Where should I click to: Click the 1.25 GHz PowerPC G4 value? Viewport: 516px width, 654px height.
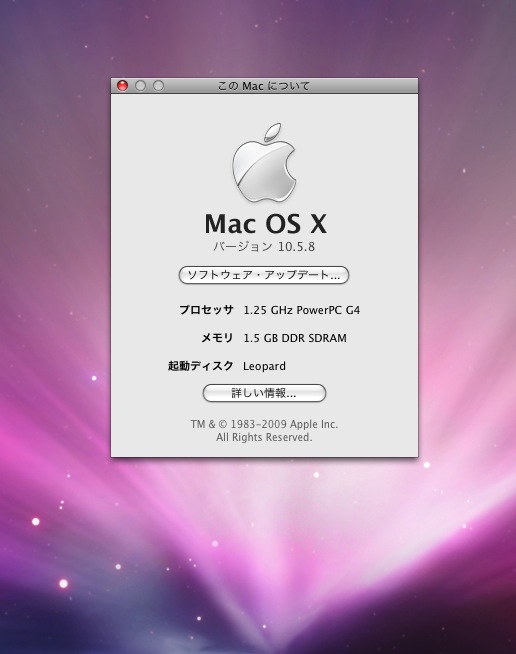(302, 310)
